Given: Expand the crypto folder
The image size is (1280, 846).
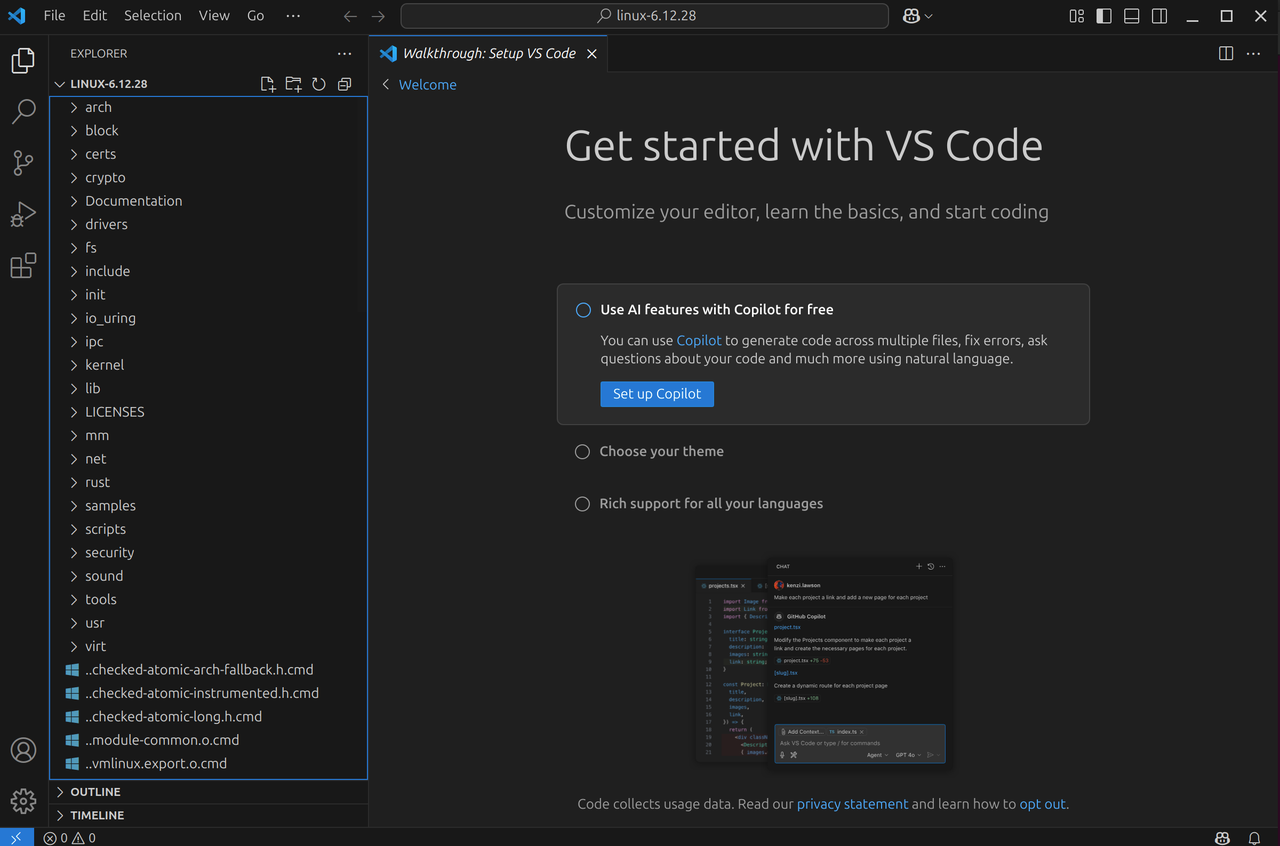Looking at the screenshot, I should click(208, 177).
